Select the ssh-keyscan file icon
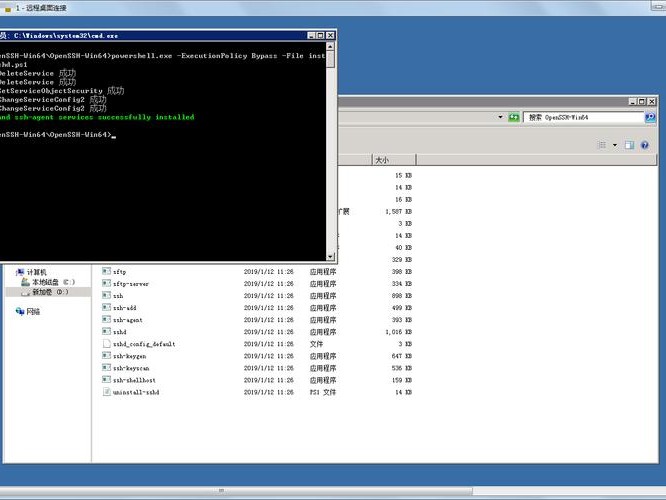This screenshot has width=666, height=500. click(x=106, y=367)
